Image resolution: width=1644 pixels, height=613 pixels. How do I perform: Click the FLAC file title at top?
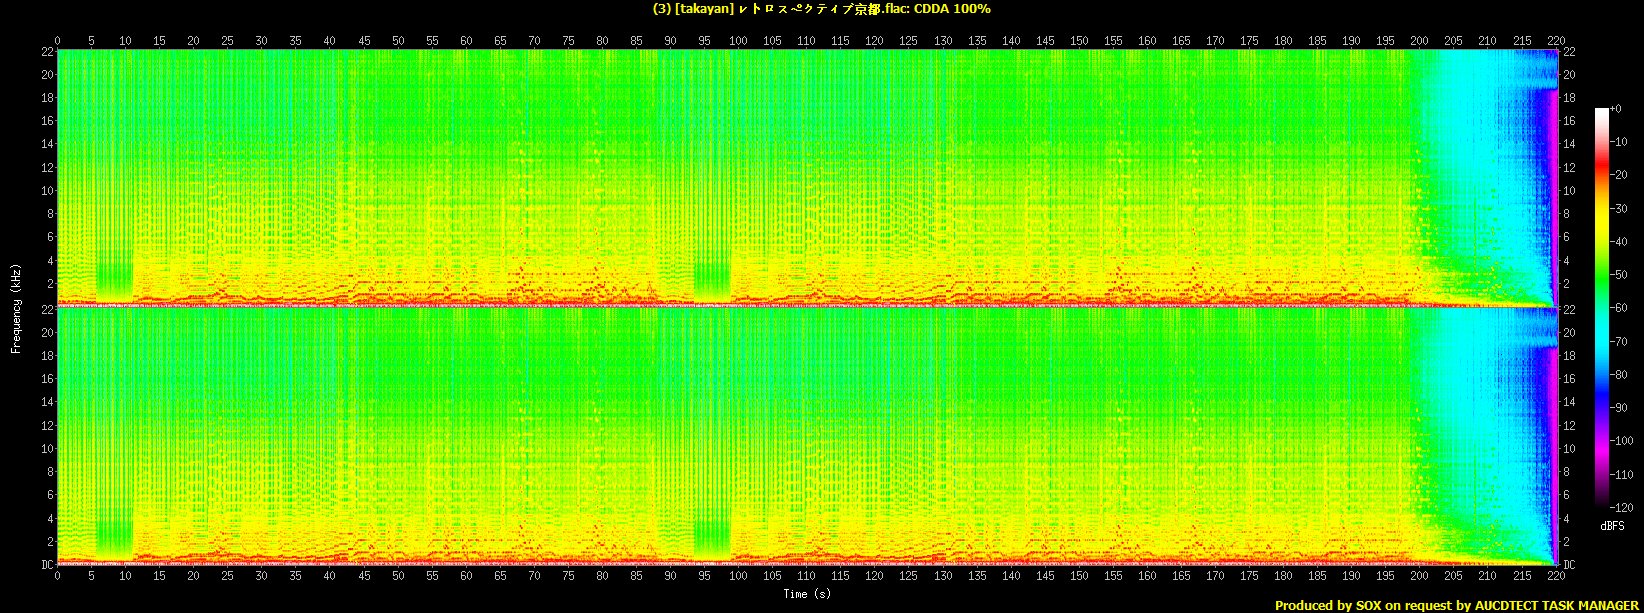(x=821, y=9)
